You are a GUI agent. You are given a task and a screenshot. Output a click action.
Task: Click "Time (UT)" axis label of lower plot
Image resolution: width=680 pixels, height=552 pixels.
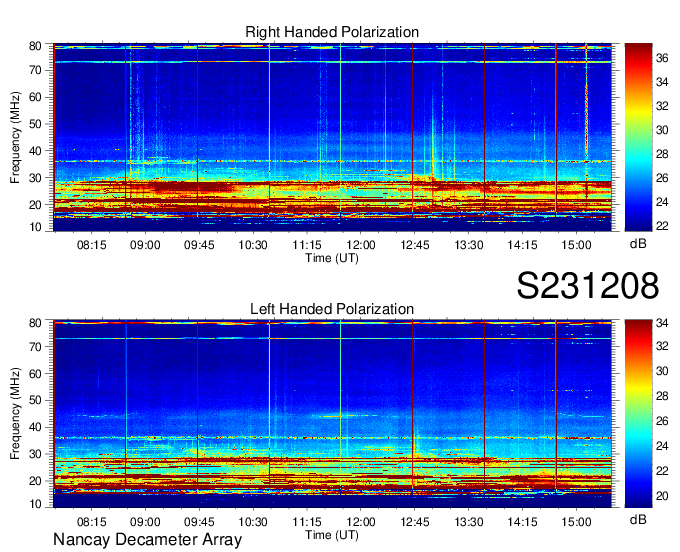coord(332,535)
